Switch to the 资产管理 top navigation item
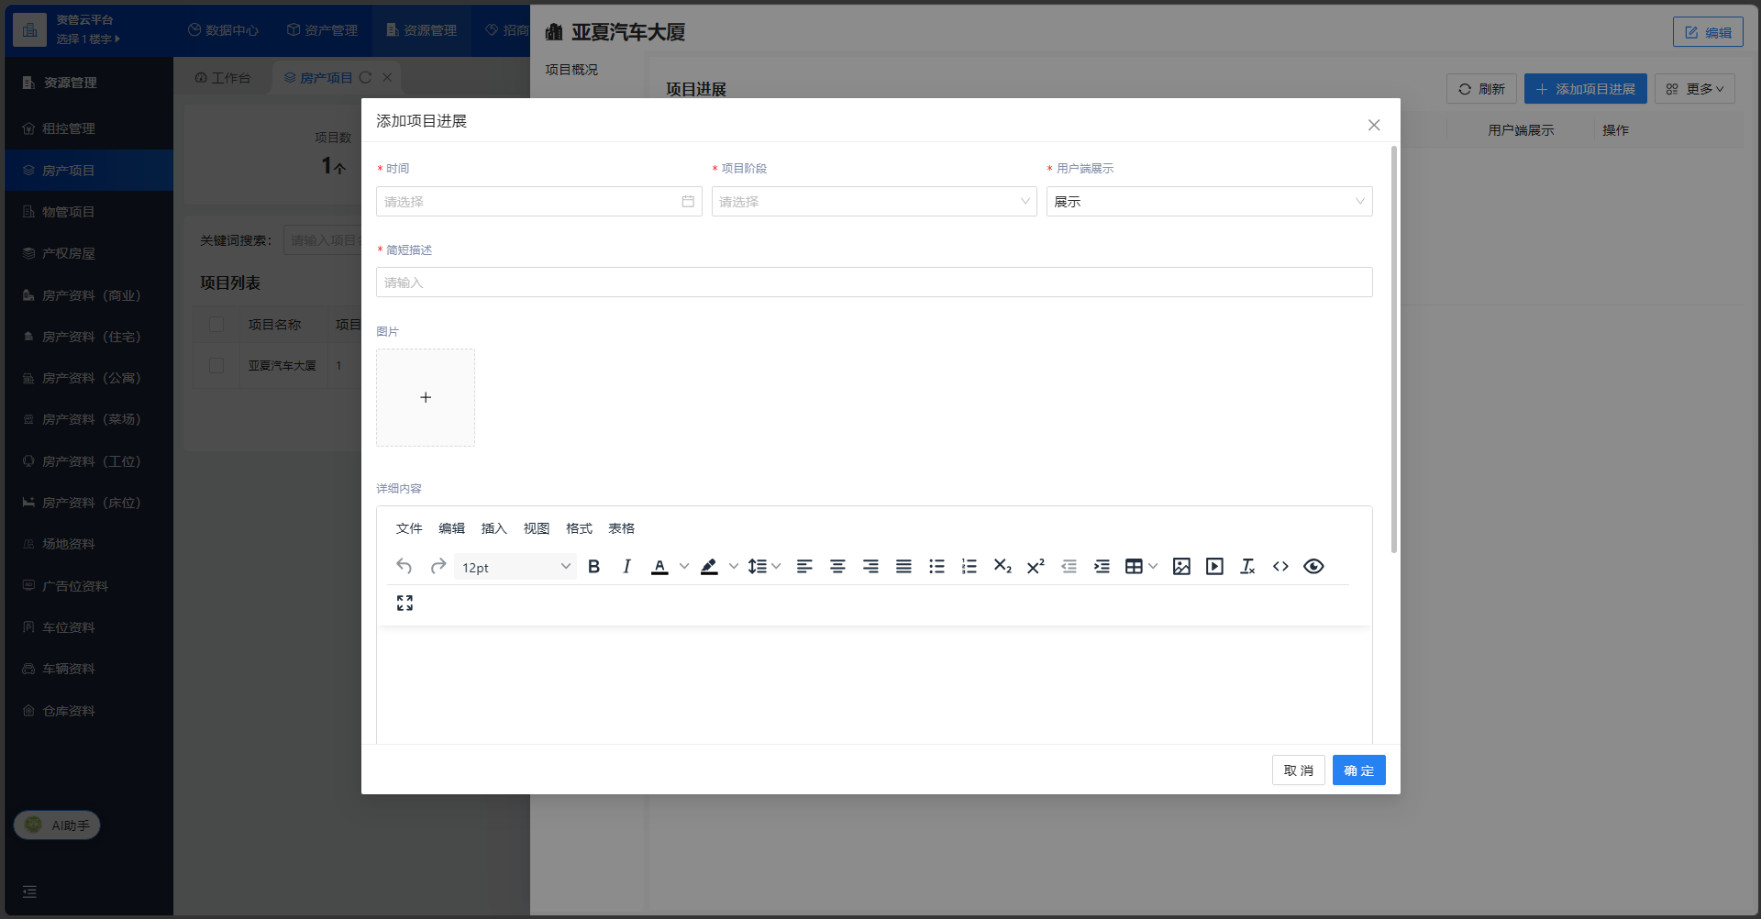Viewport: 1761px width, 919px height. [x=322, y=30]
